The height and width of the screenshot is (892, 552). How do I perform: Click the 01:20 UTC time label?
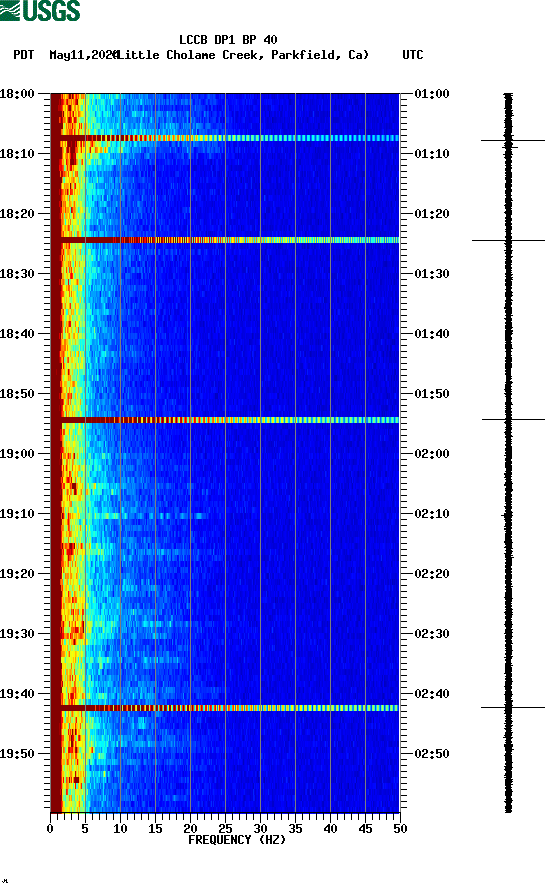click(x=432, y=214)
